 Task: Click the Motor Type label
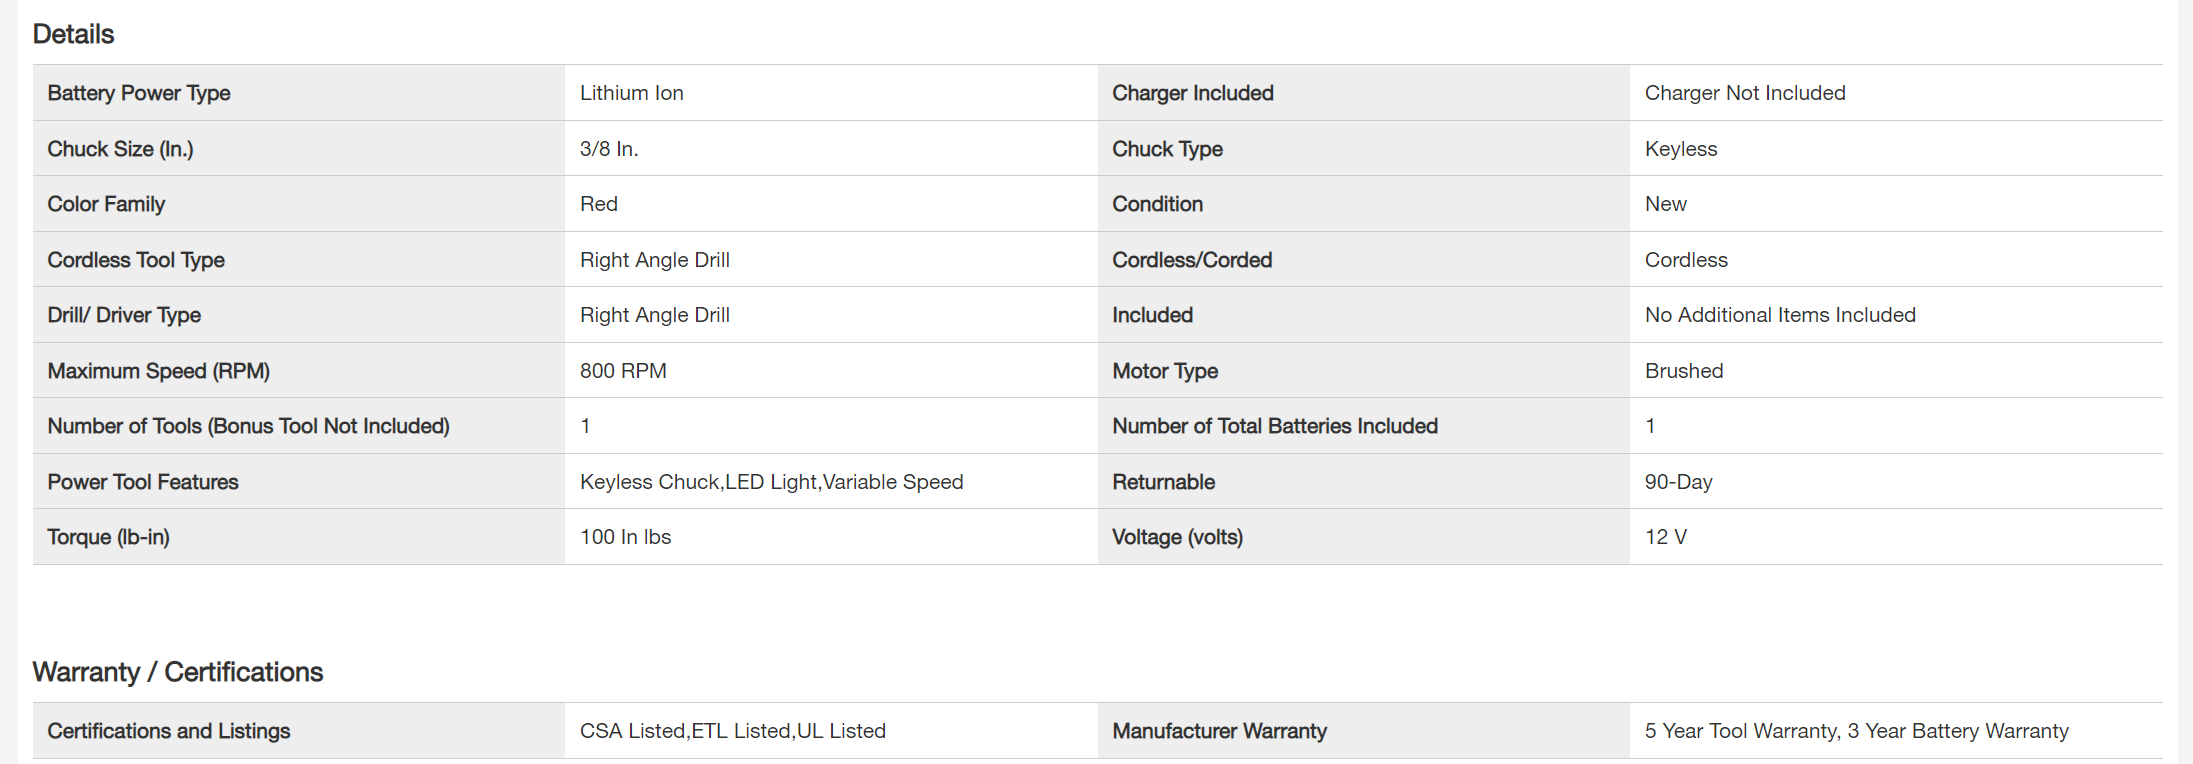1164,371
